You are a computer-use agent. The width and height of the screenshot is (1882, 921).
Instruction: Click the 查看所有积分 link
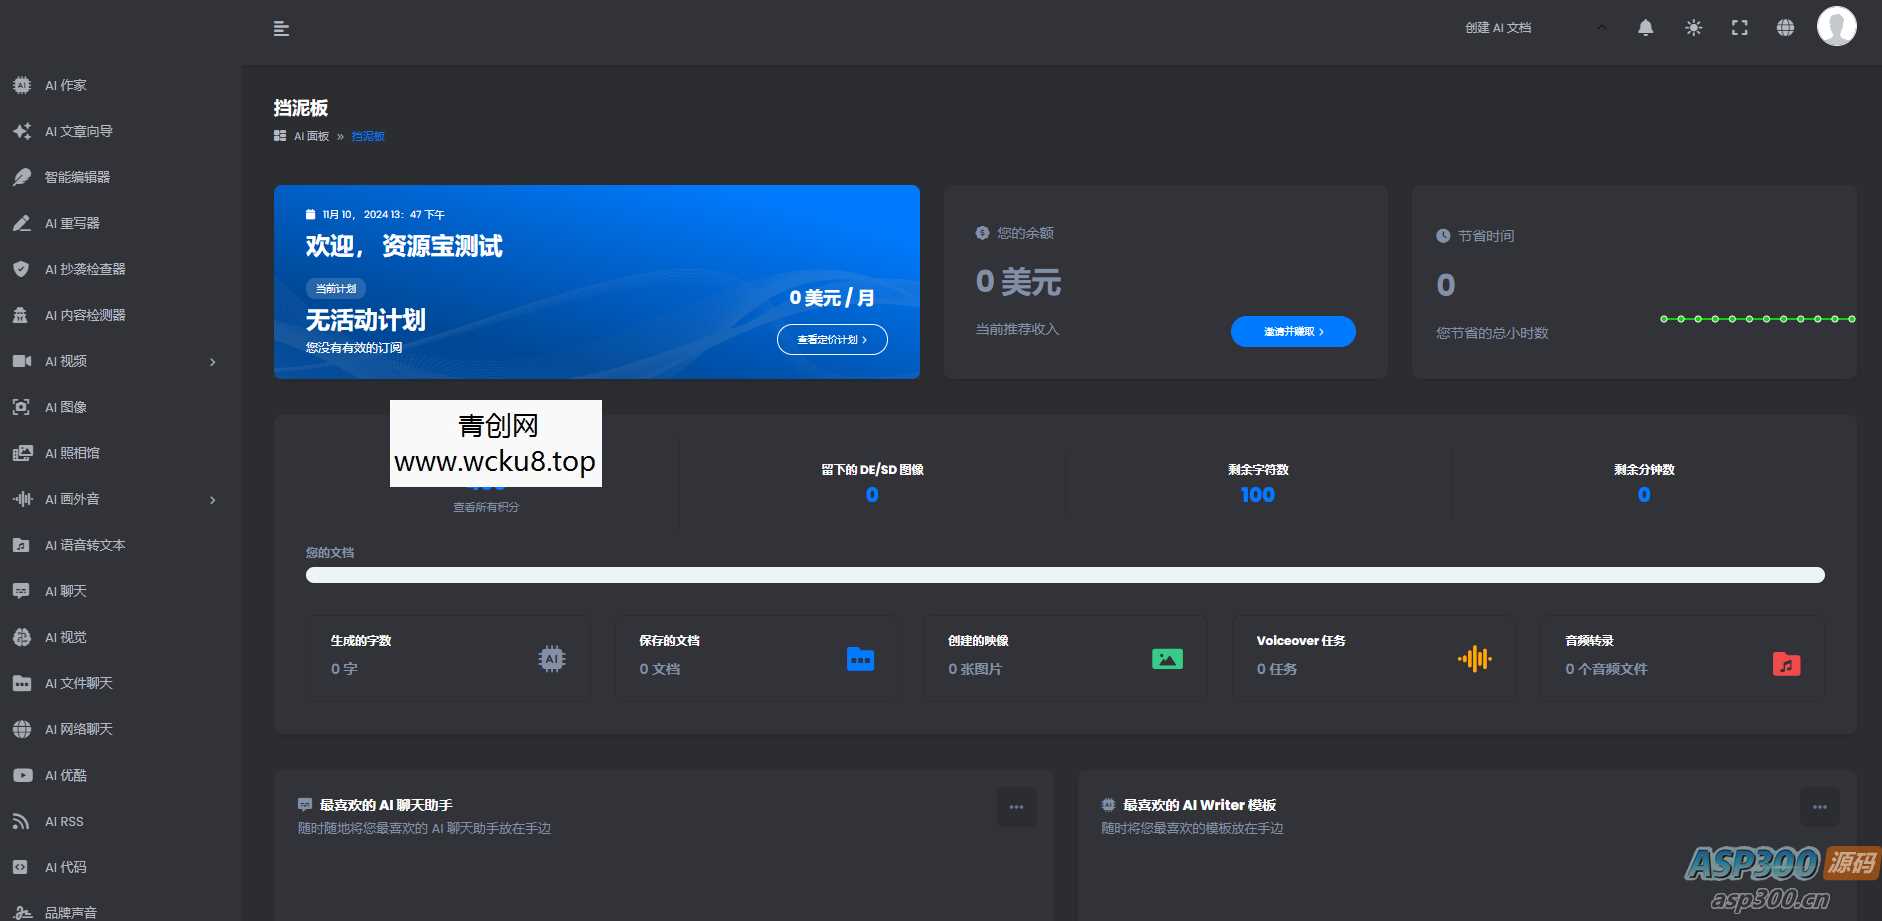(486, 508)
